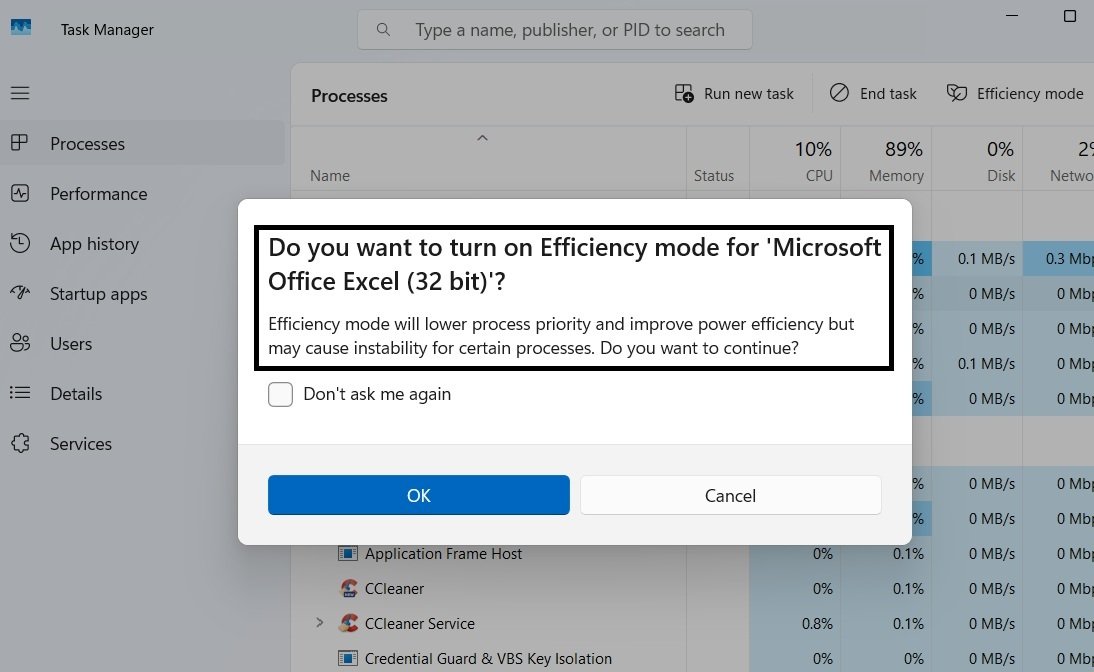The image size is (1094, 672).
Task: Select the Application Frame Host row name
Action: pos(443,553)
